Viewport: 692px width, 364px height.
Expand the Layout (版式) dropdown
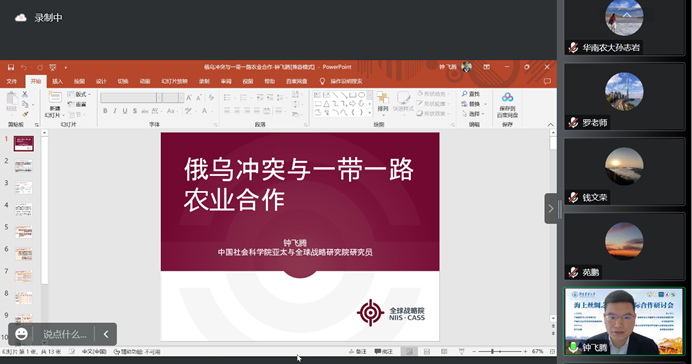coord(79,94)
